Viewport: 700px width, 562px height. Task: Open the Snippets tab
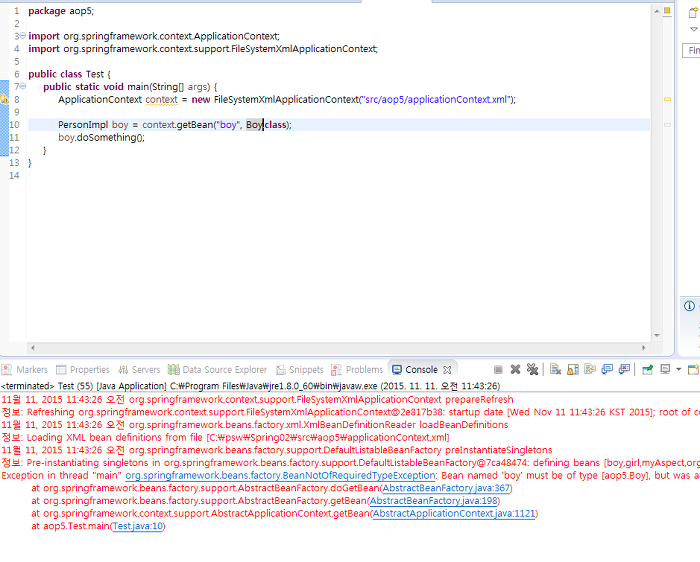300,370
